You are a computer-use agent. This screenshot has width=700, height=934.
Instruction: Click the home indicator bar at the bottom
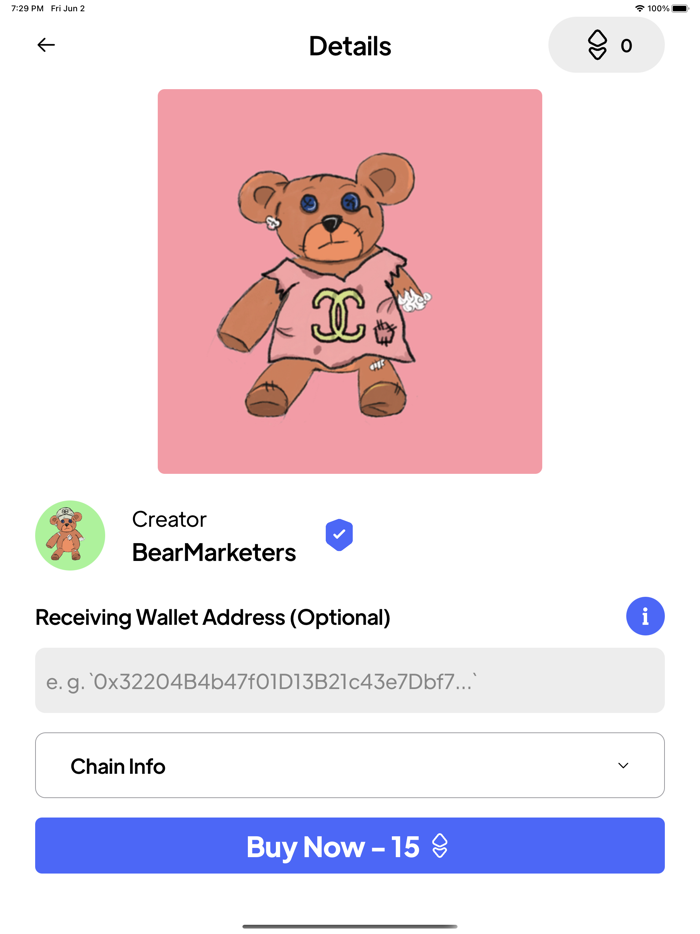[x=349, y=925]
